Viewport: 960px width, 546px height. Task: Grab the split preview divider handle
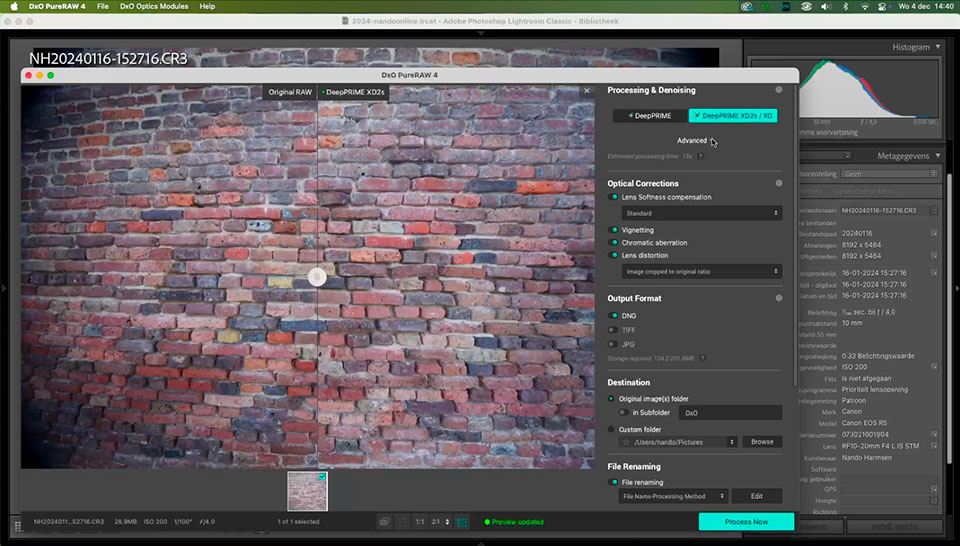(317, 277)
